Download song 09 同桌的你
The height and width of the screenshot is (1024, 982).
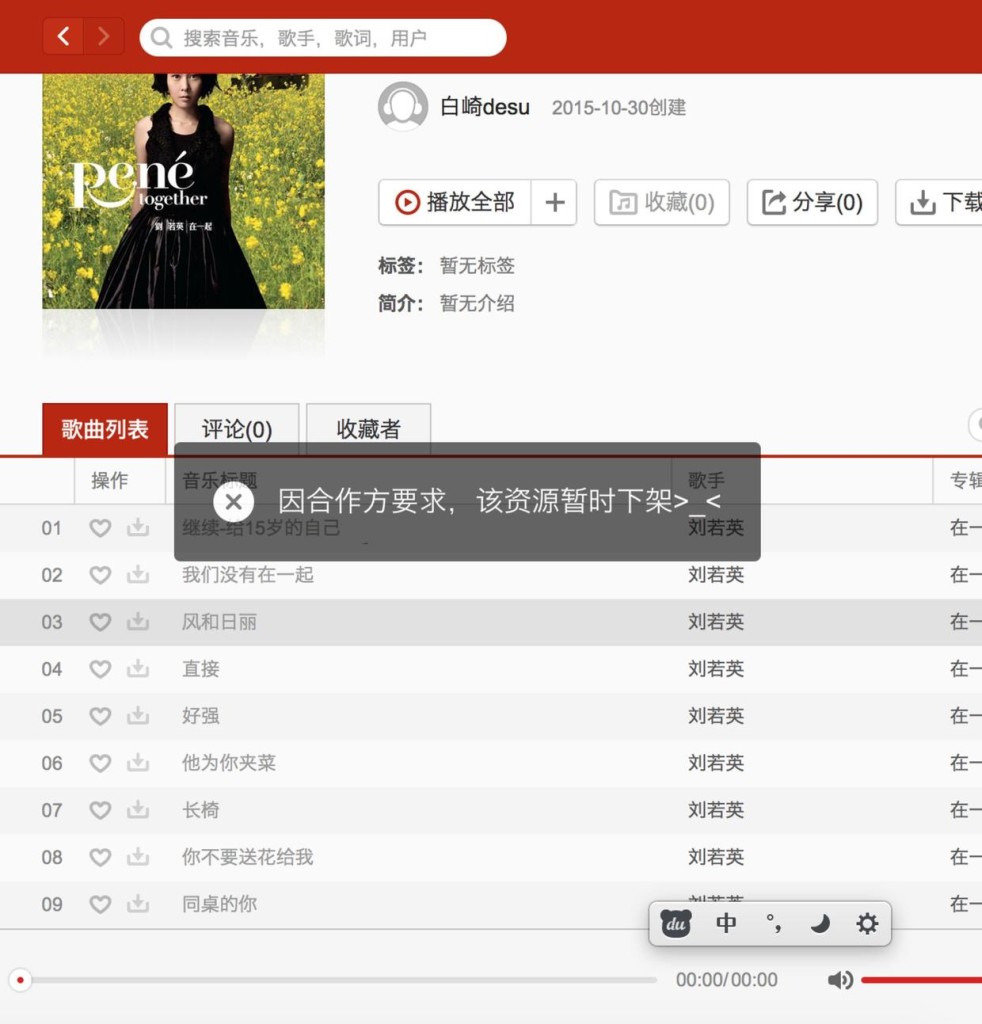[138, 903]
